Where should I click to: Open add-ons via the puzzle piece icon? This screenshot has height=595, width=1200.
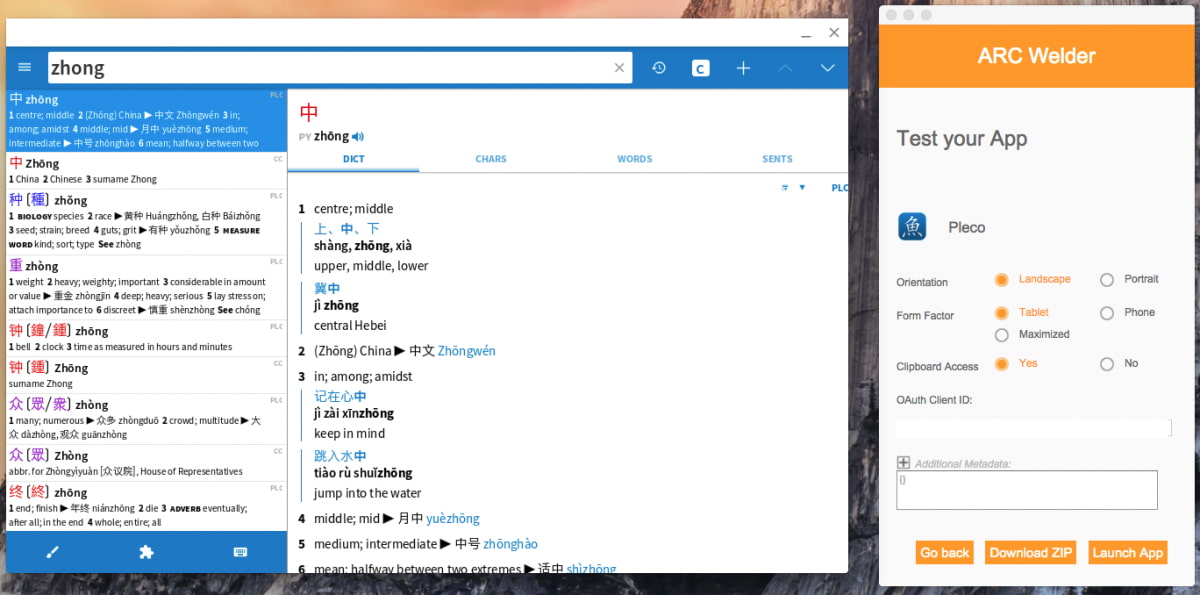click(x=145, y=551)
